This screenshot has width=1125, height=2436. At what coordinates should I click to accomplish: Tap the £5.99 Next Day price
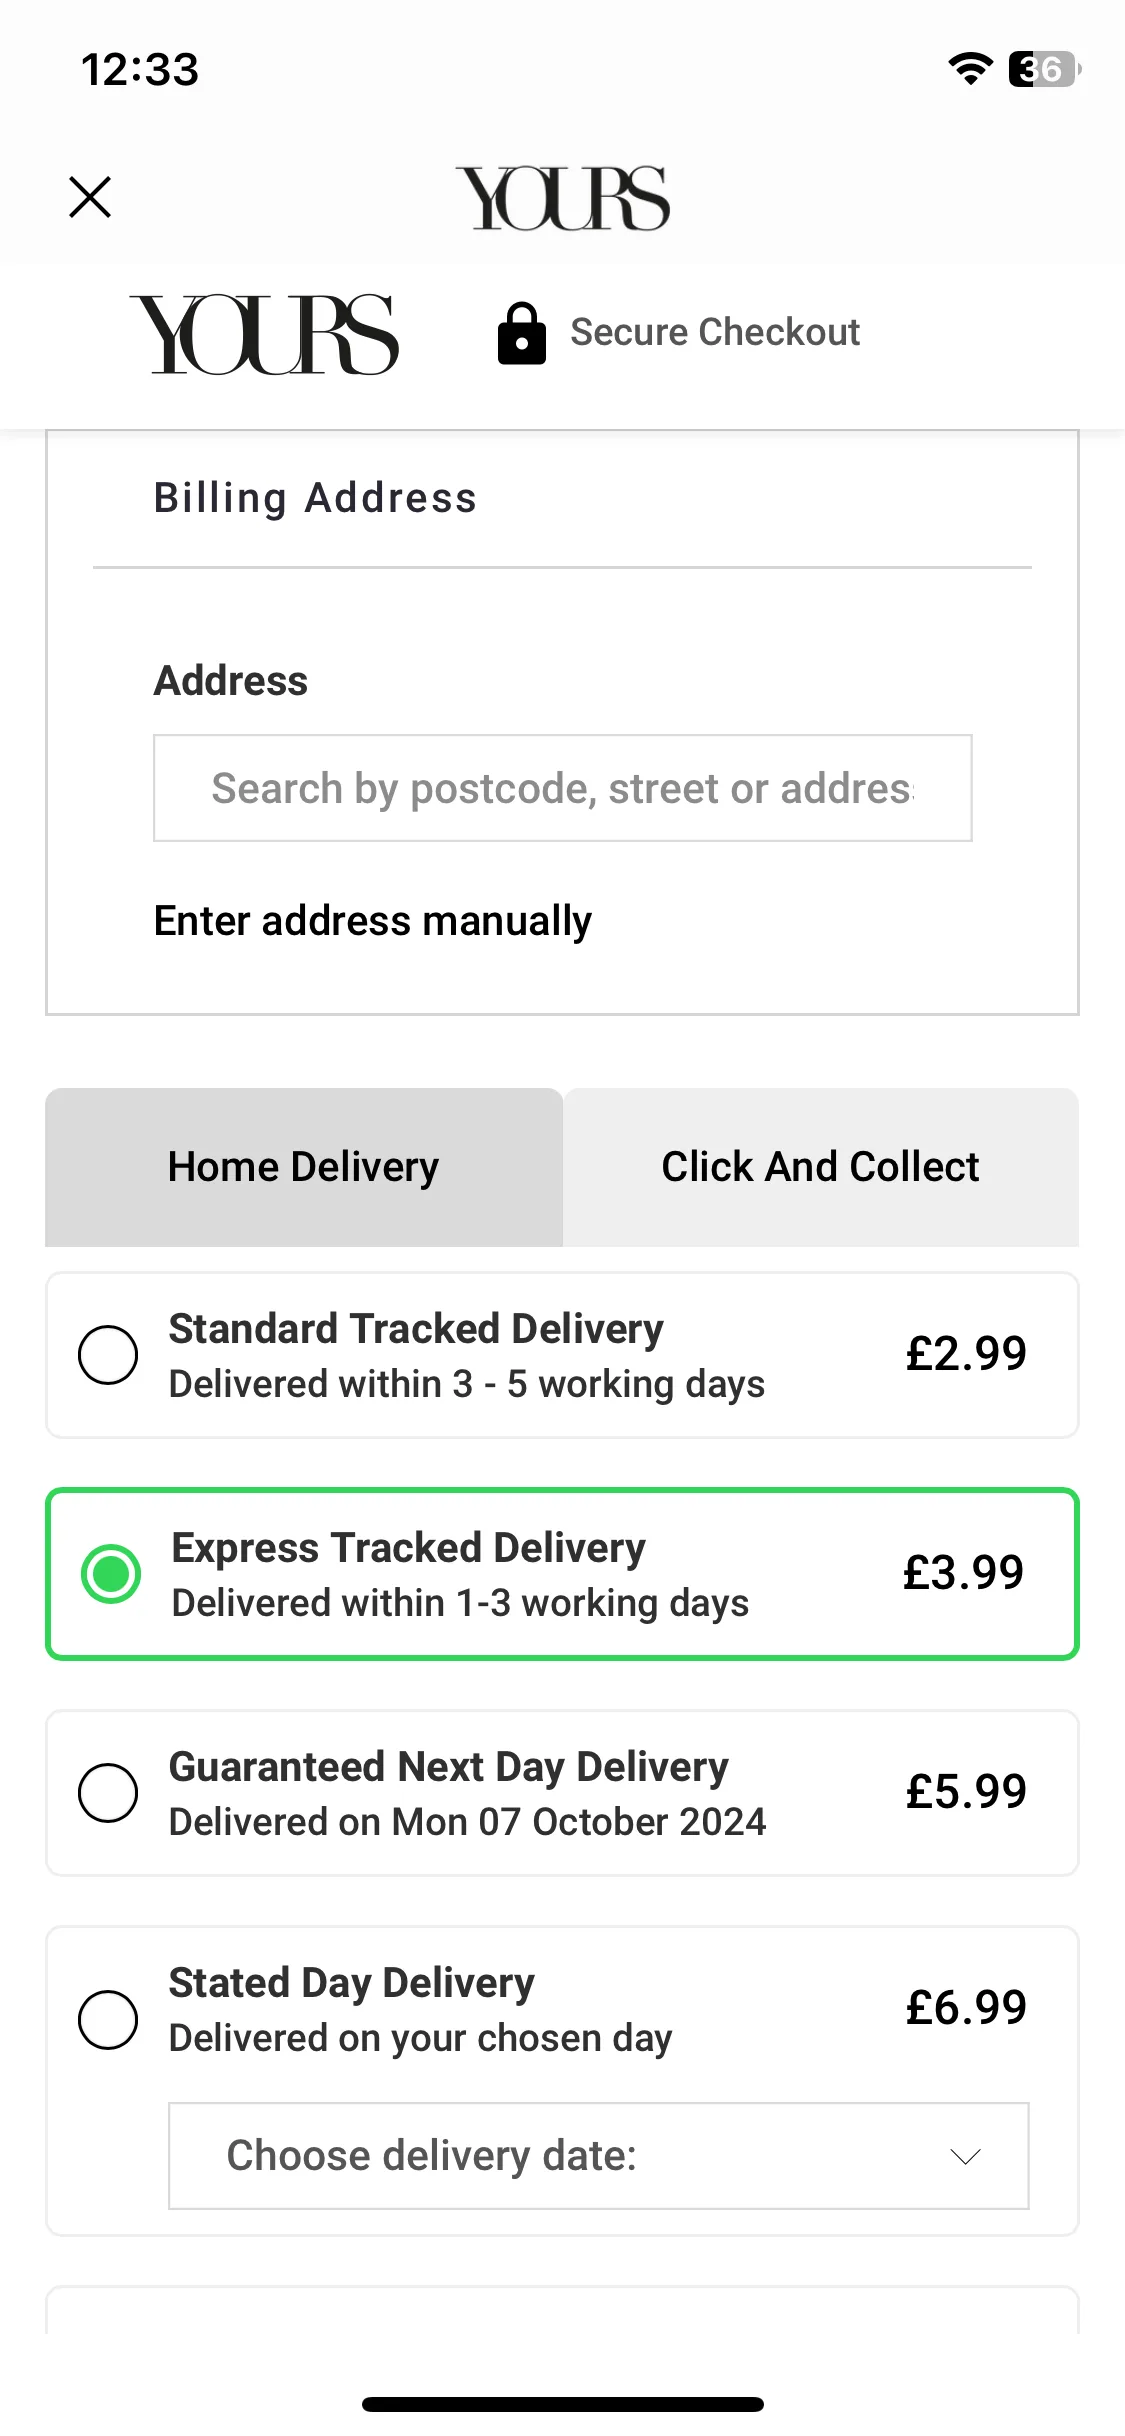coord(966,1791)
